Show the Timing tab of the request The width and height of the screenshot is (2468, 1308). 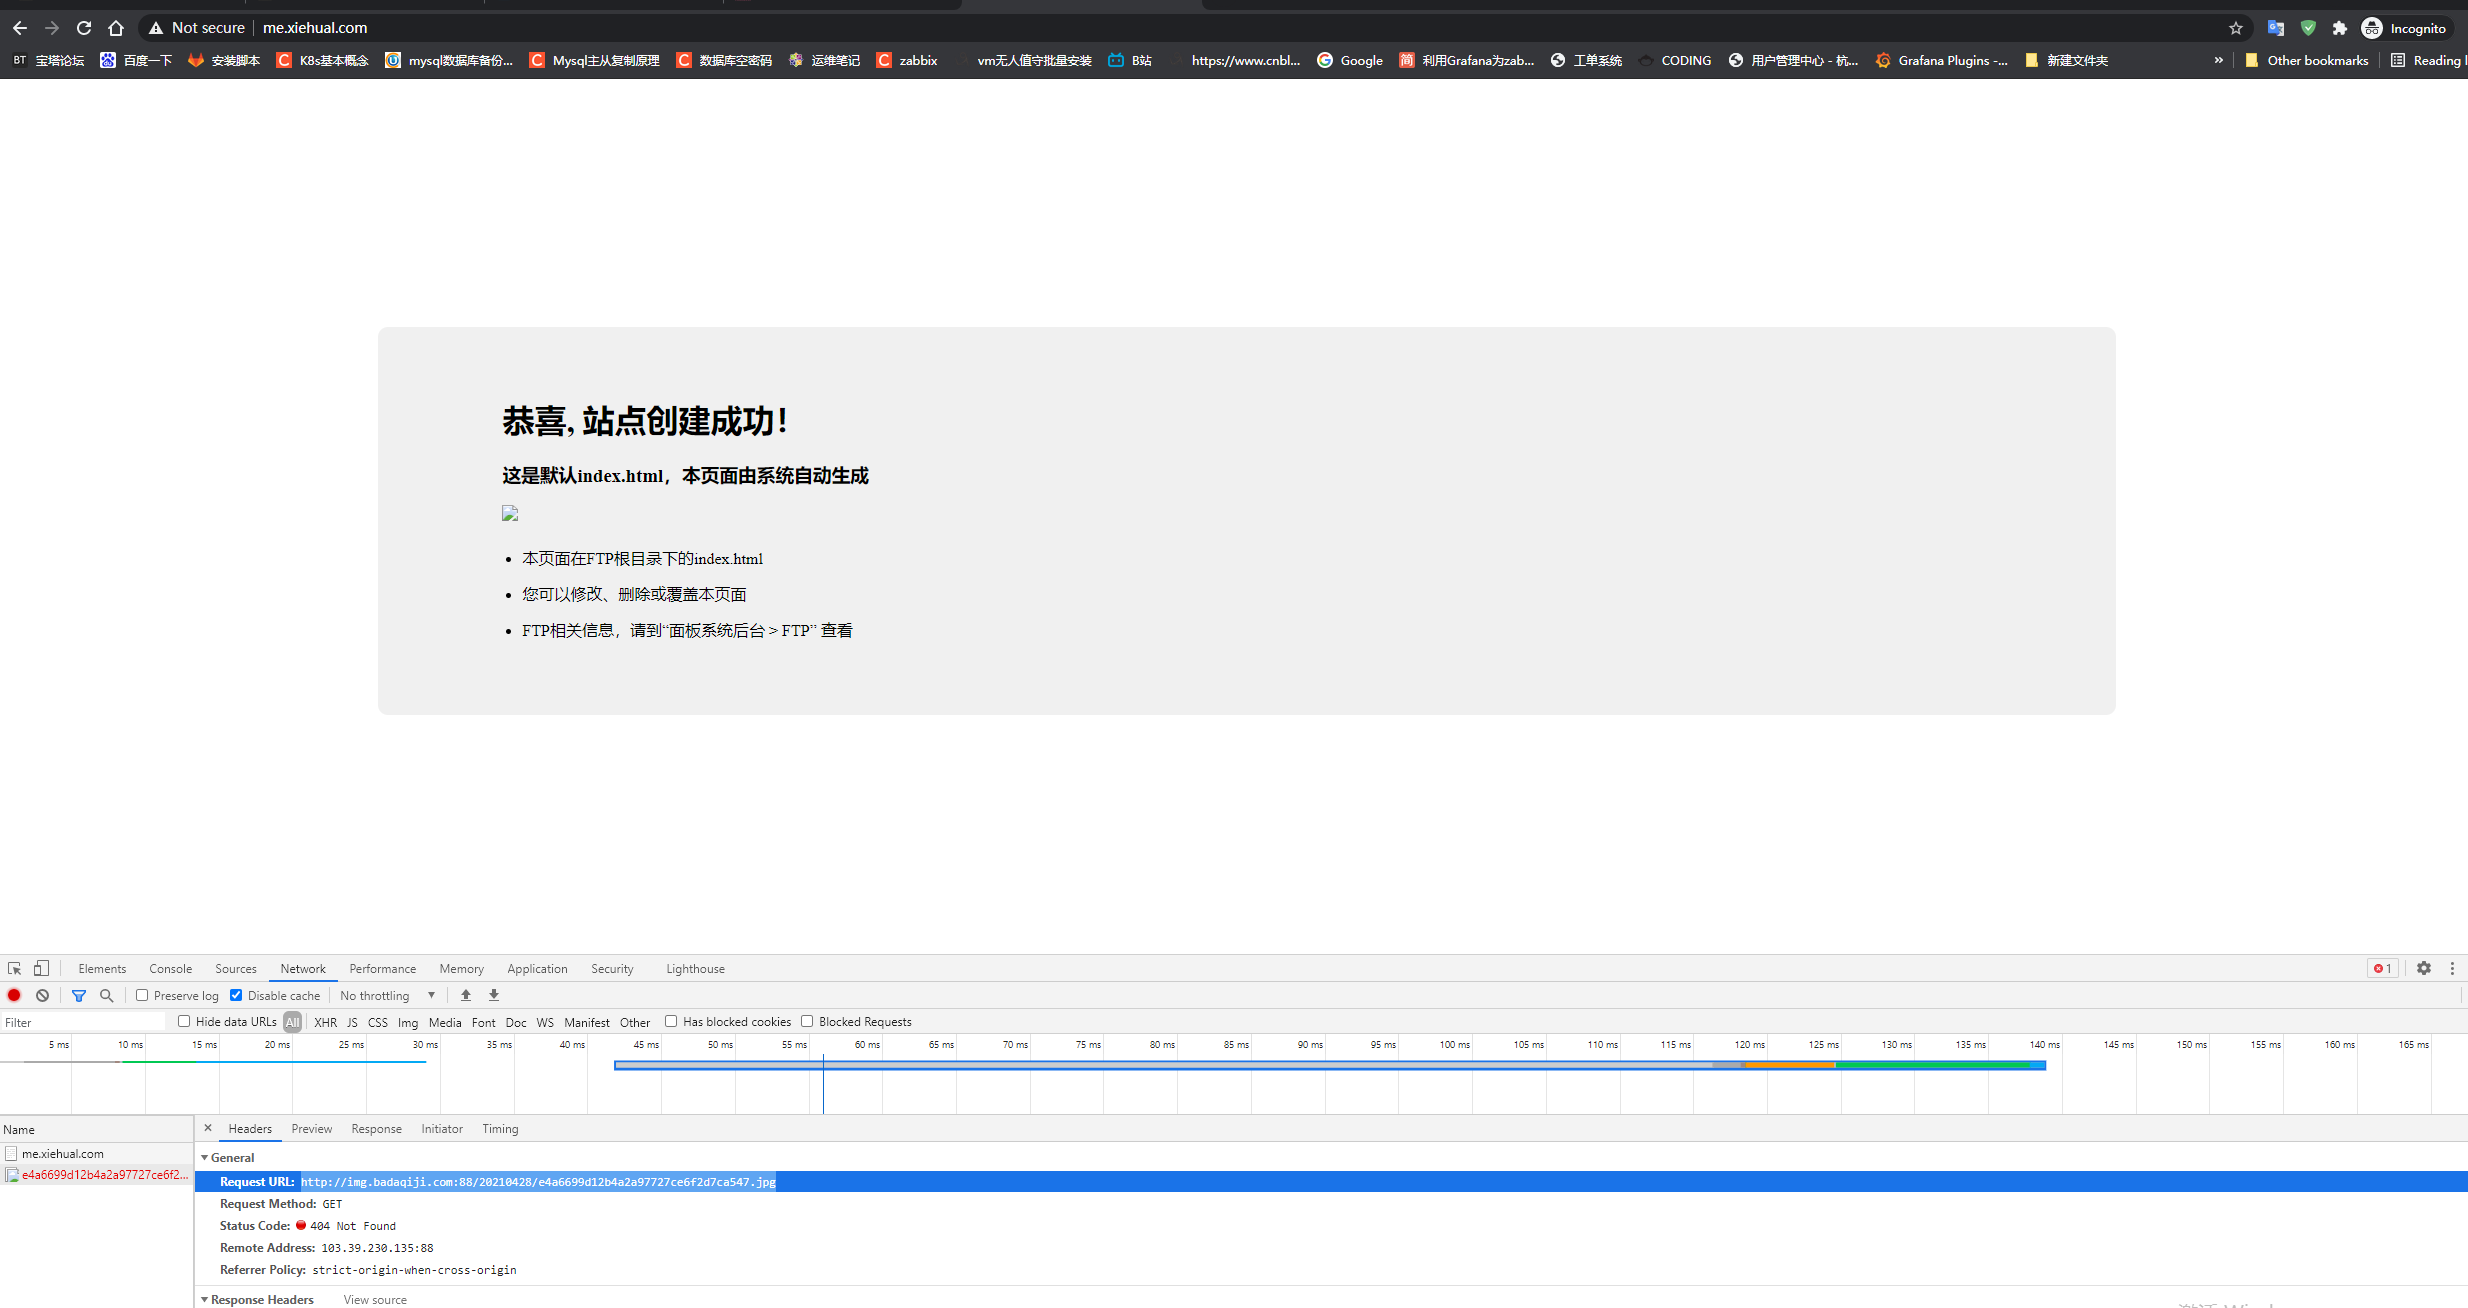[x=500, y=1128]
